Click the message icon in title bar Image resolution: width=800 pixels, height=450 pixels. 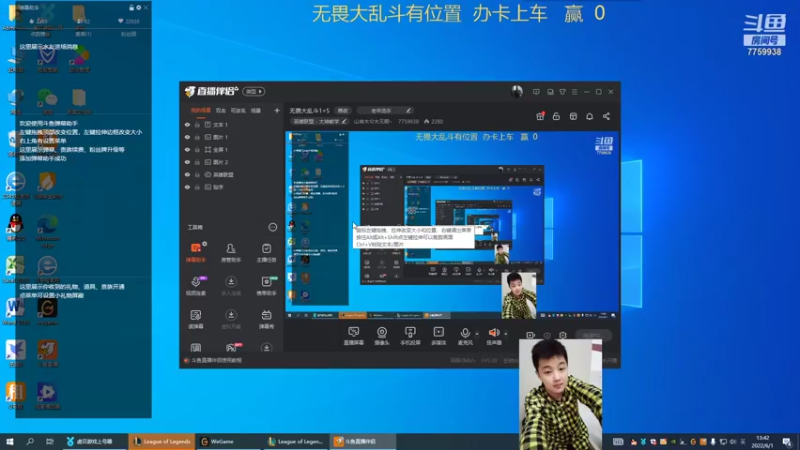point(536,92)
